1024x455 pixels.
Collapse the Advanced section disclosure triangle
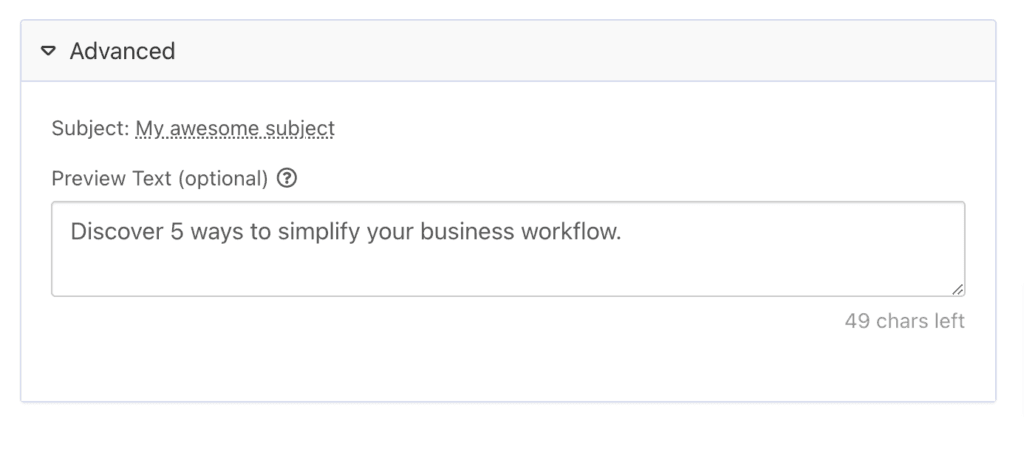coord(49,51)
